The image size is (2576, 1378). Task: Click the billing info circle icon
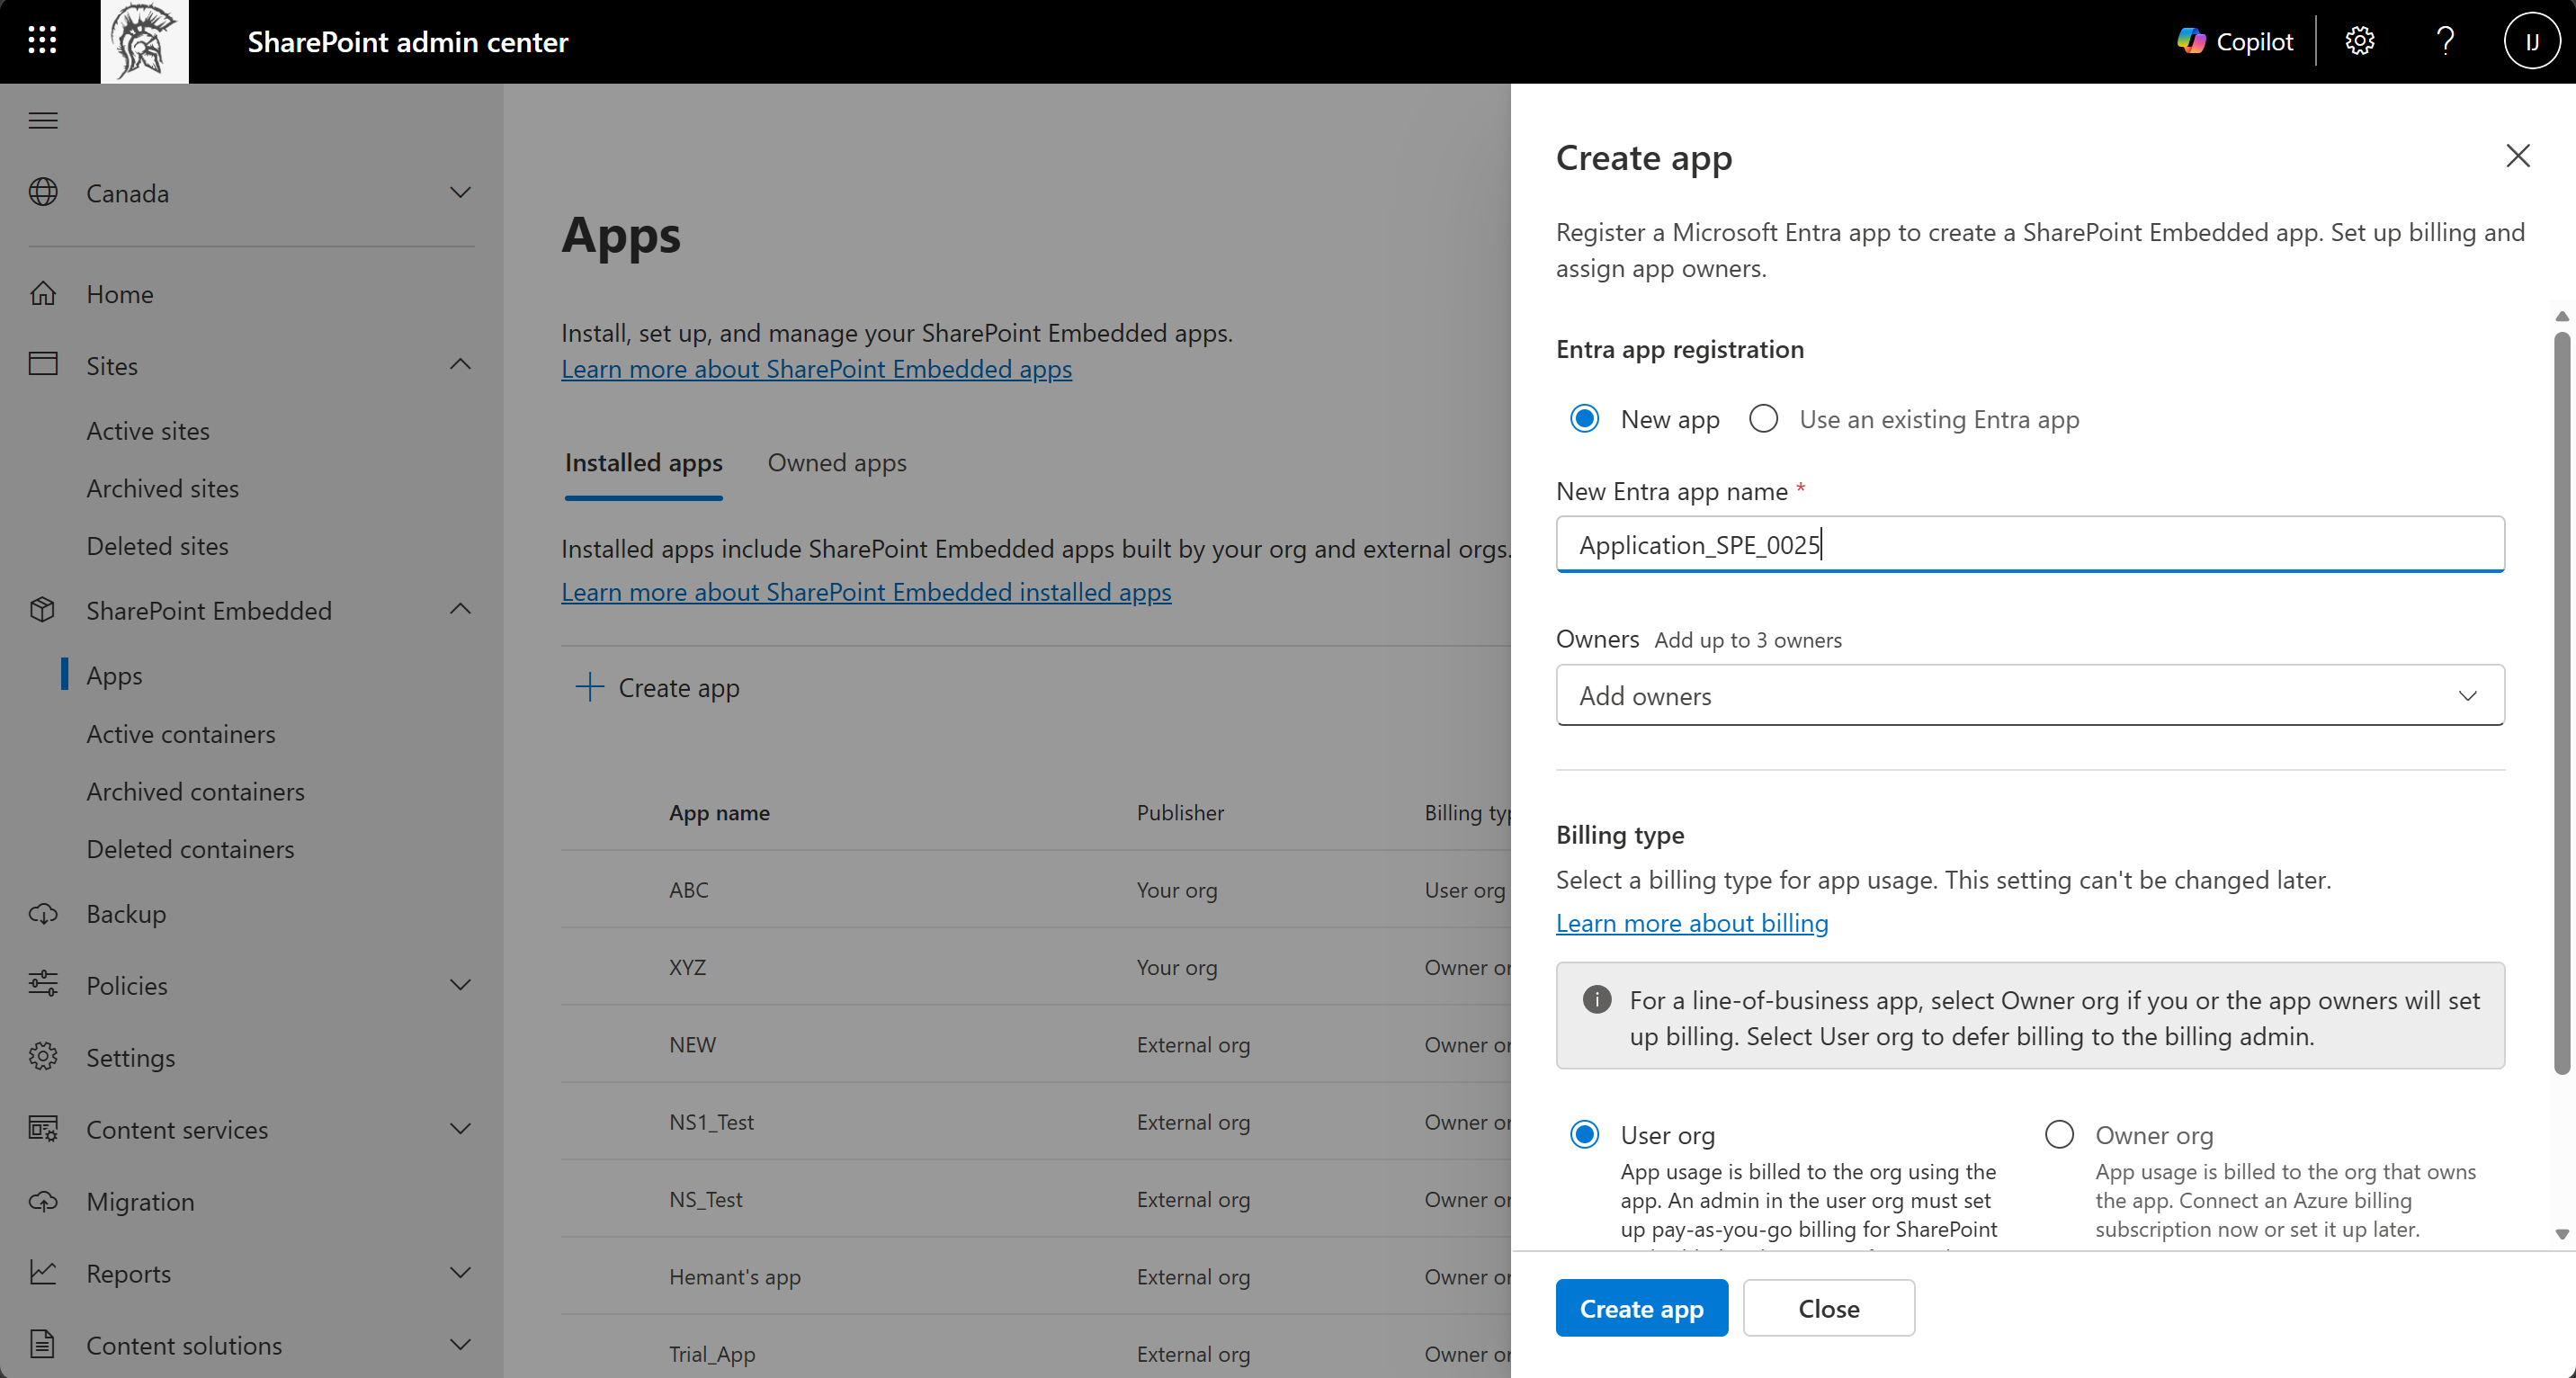pos(1597,999)
